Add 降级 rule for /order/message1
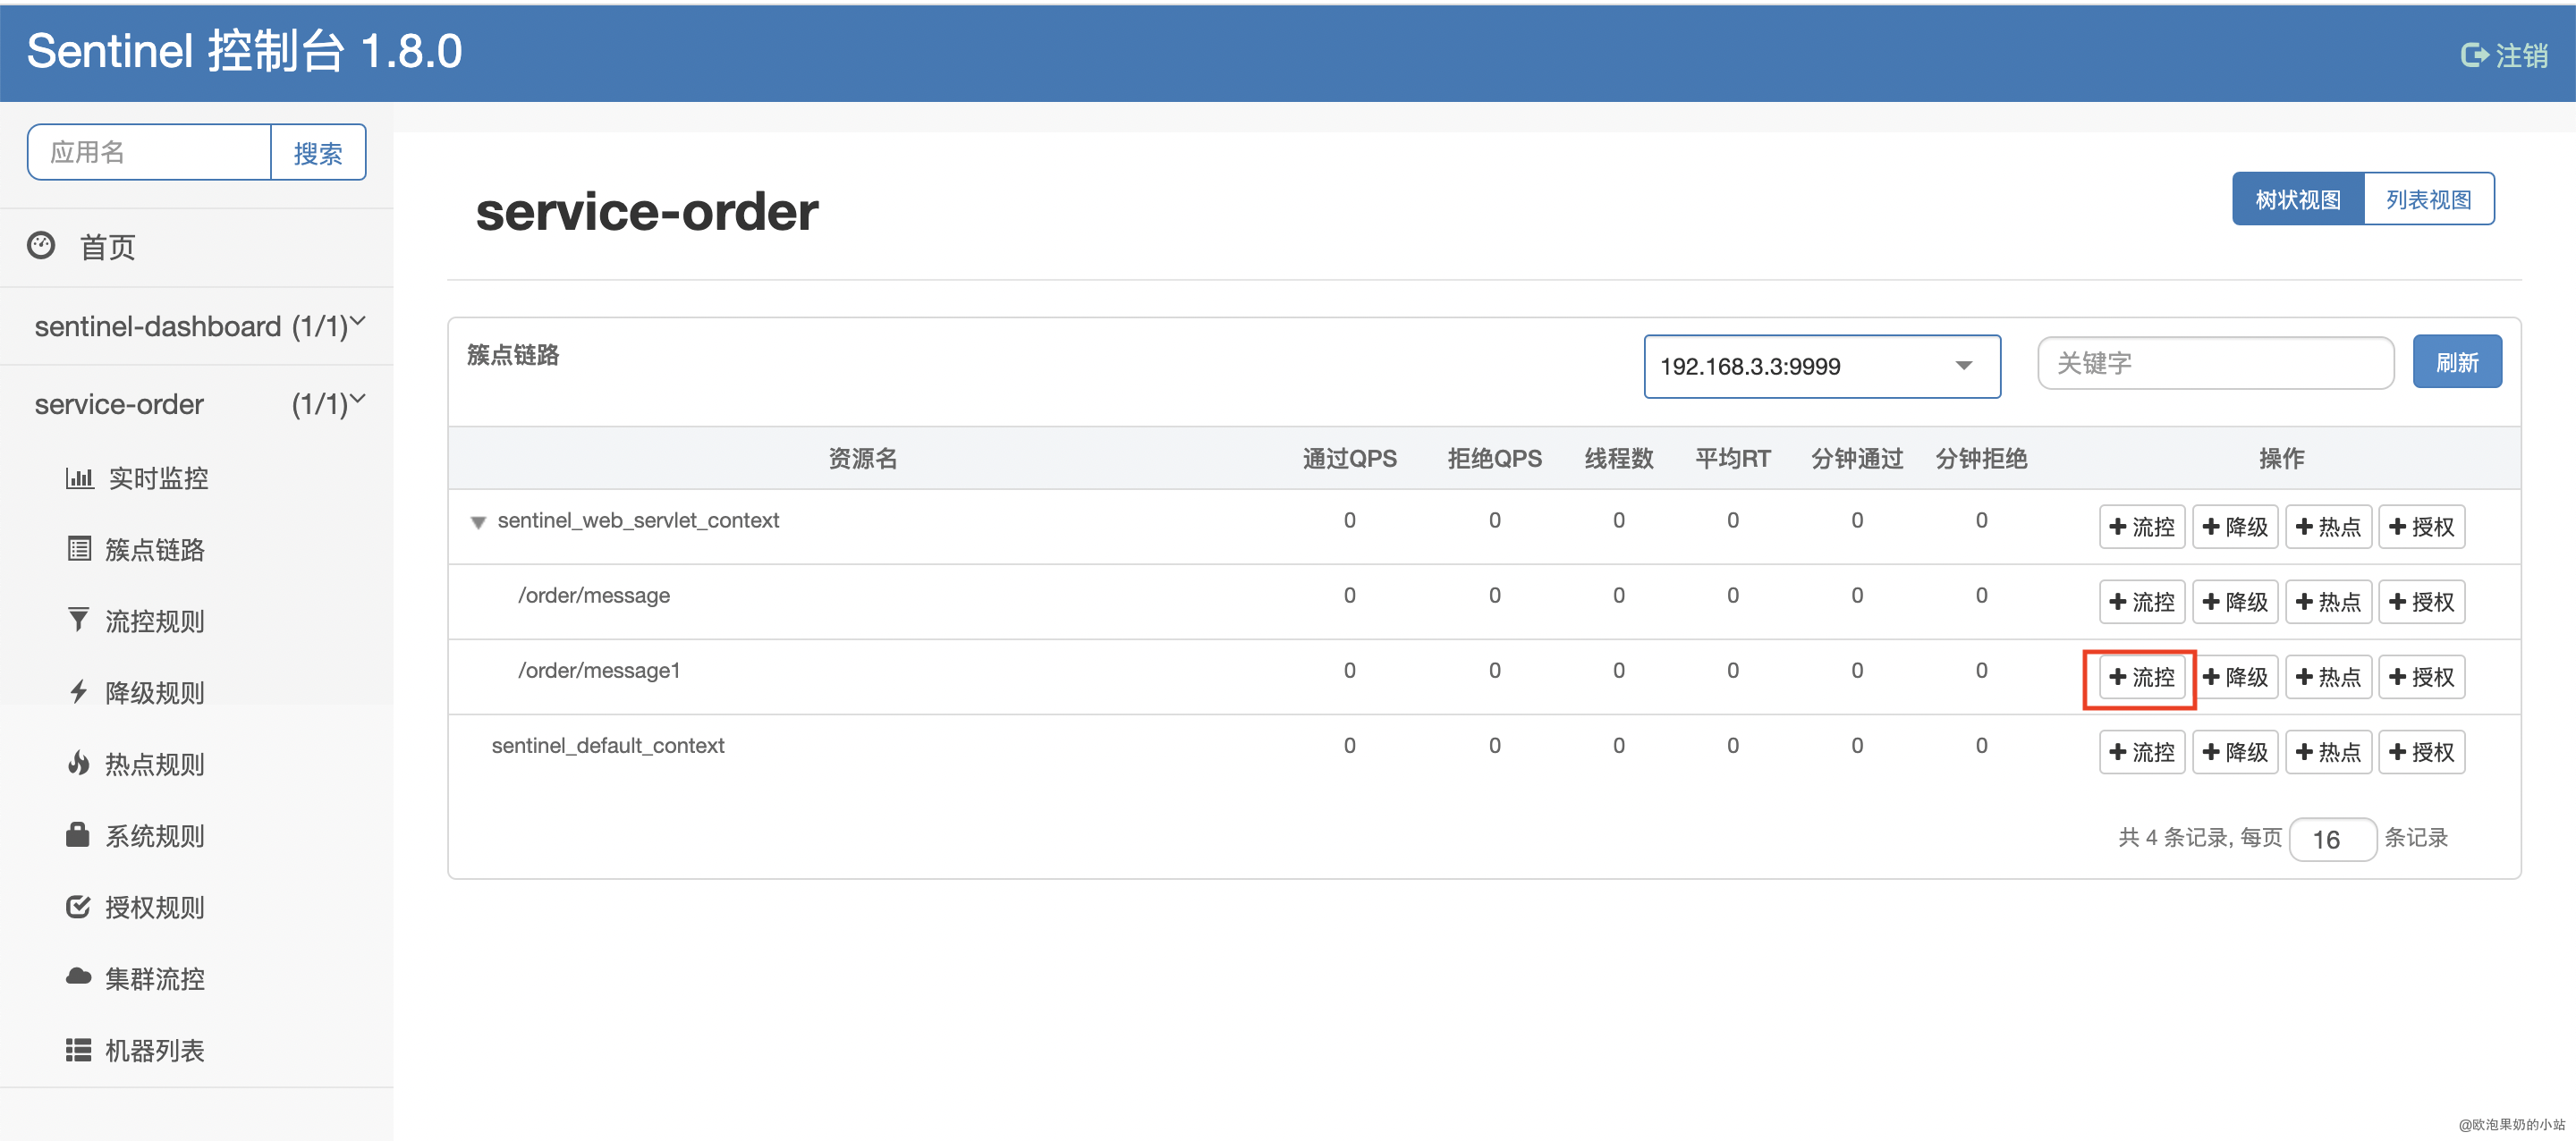2576x1141 pixels. pos(2235,677)
